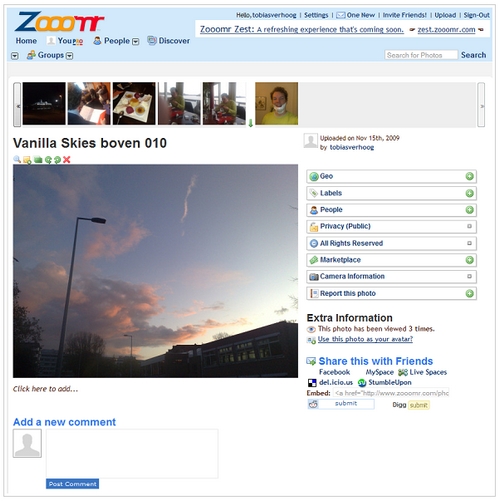
Task: Click the Share with Friends envelope icon
Action: [x=311, y=361]
